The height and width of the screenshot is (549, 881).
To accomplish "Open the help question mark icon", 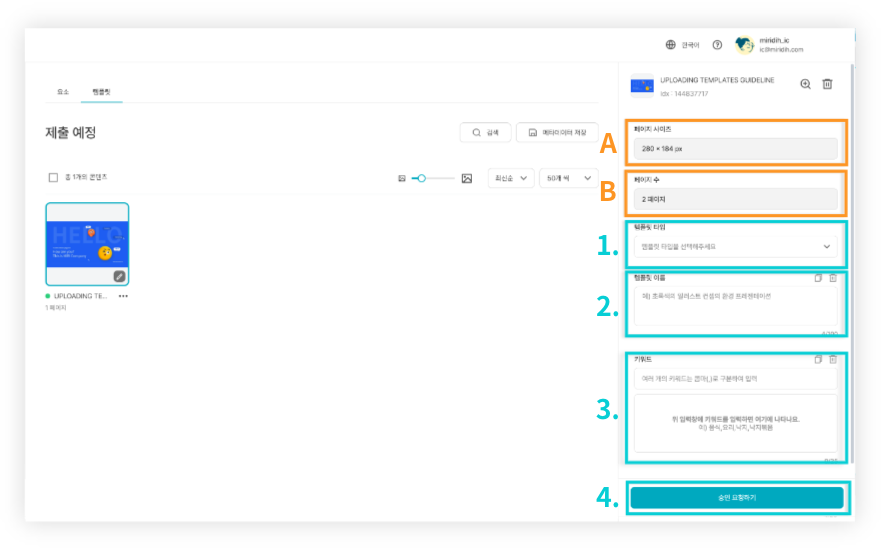I will (717, 45).
